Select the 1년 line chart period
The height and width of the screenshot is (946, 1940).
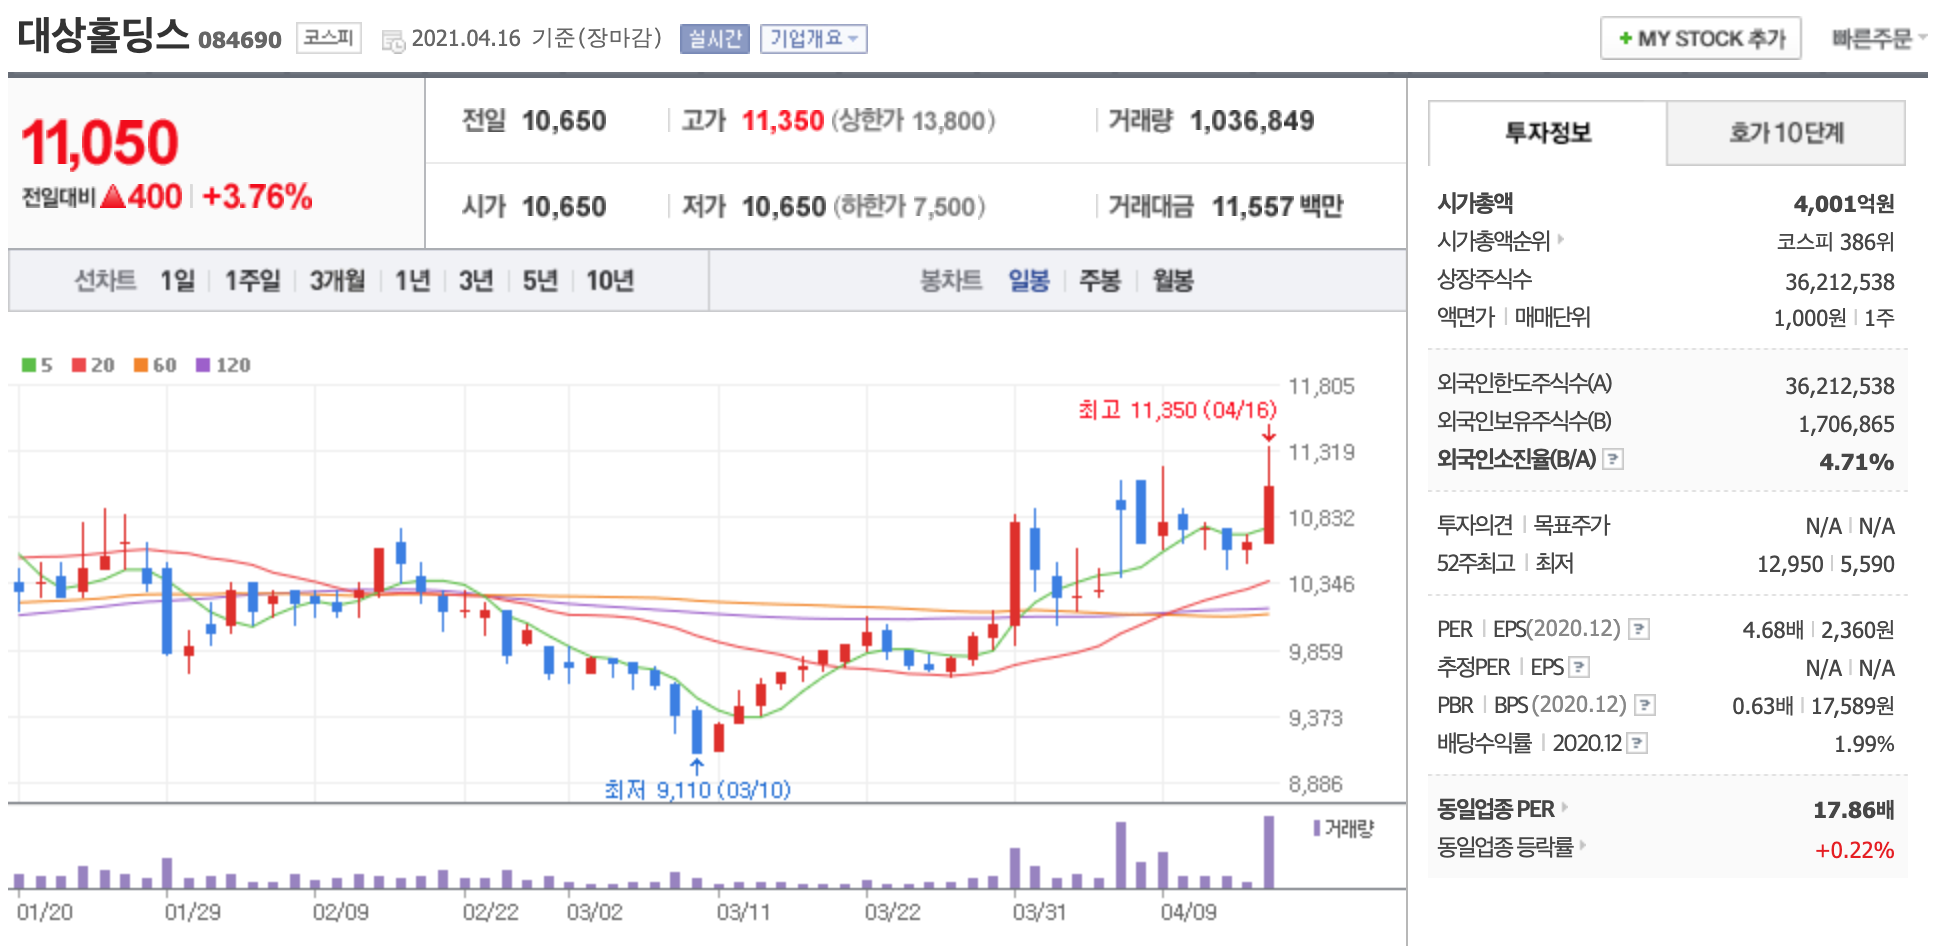[412, 280]
